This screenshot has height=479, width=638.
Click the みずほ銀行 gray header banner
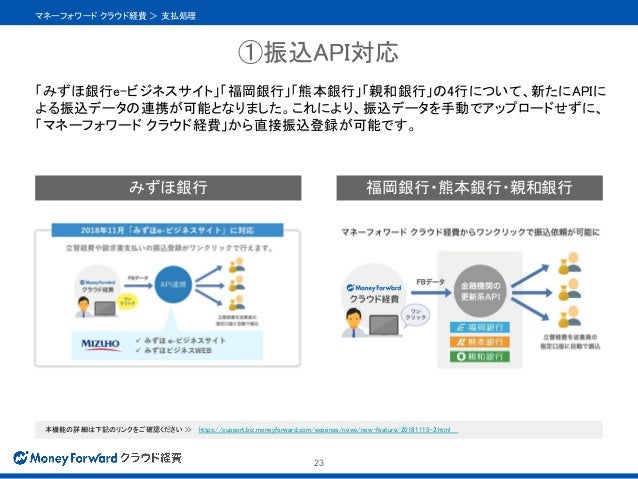[x=168, y=188]
